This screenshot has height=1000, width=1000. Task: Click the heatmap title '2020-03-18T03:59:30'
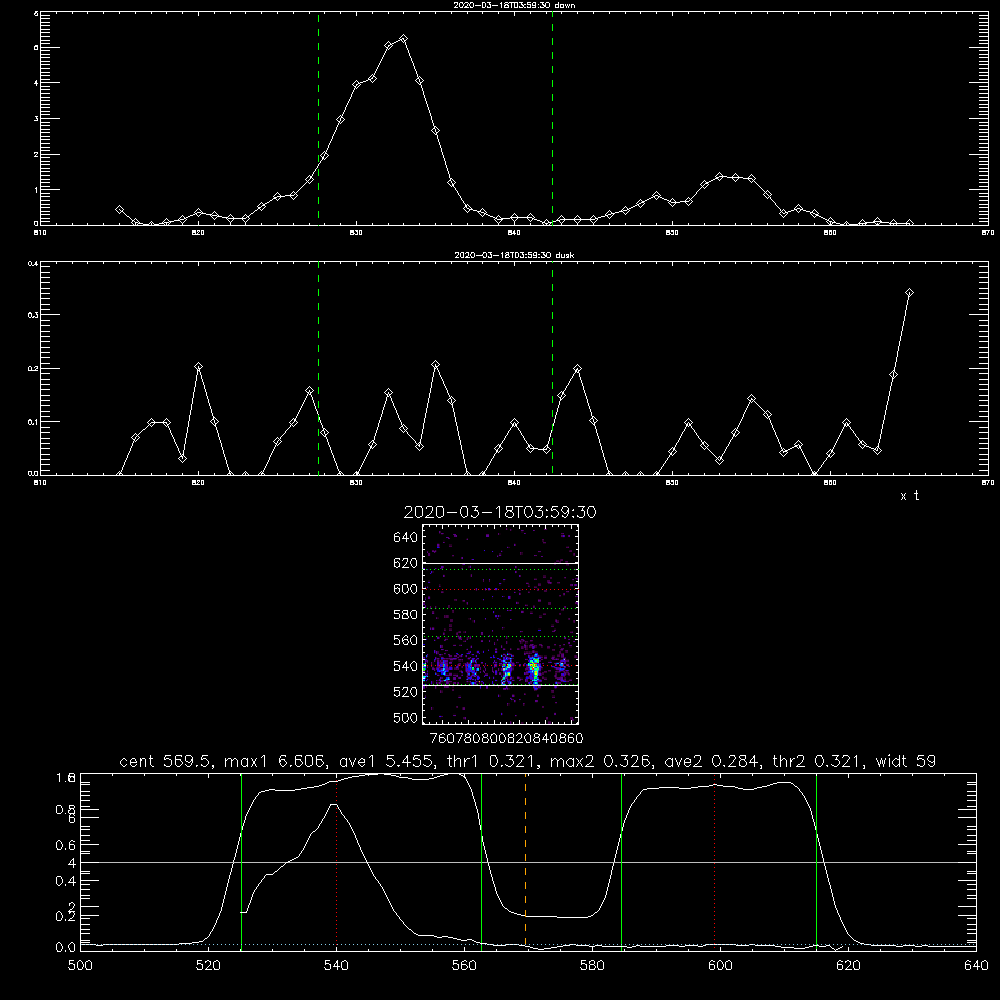point(500,512)
